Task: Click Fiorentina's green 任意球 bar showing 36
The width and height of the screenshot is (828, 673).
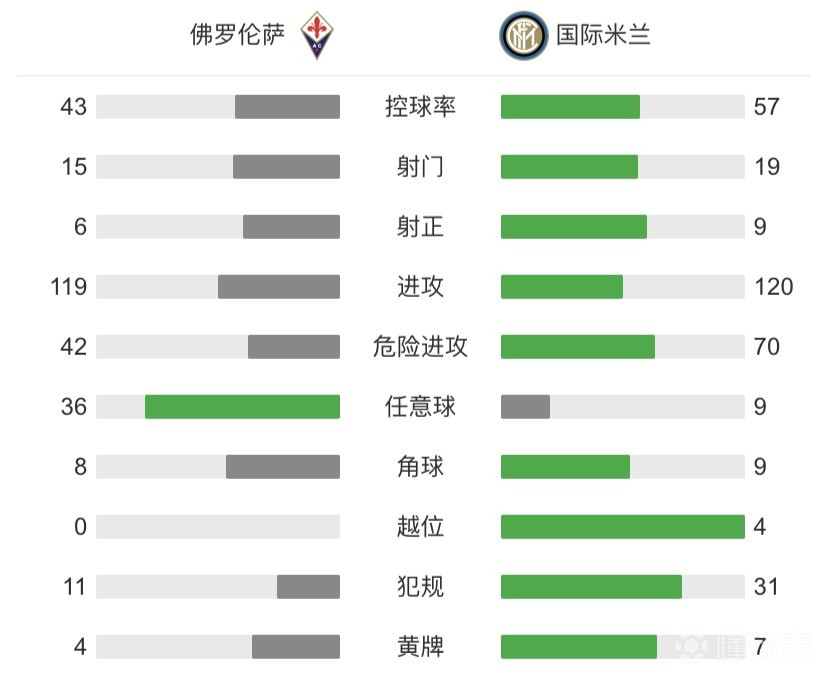Action: click(242, 407)
